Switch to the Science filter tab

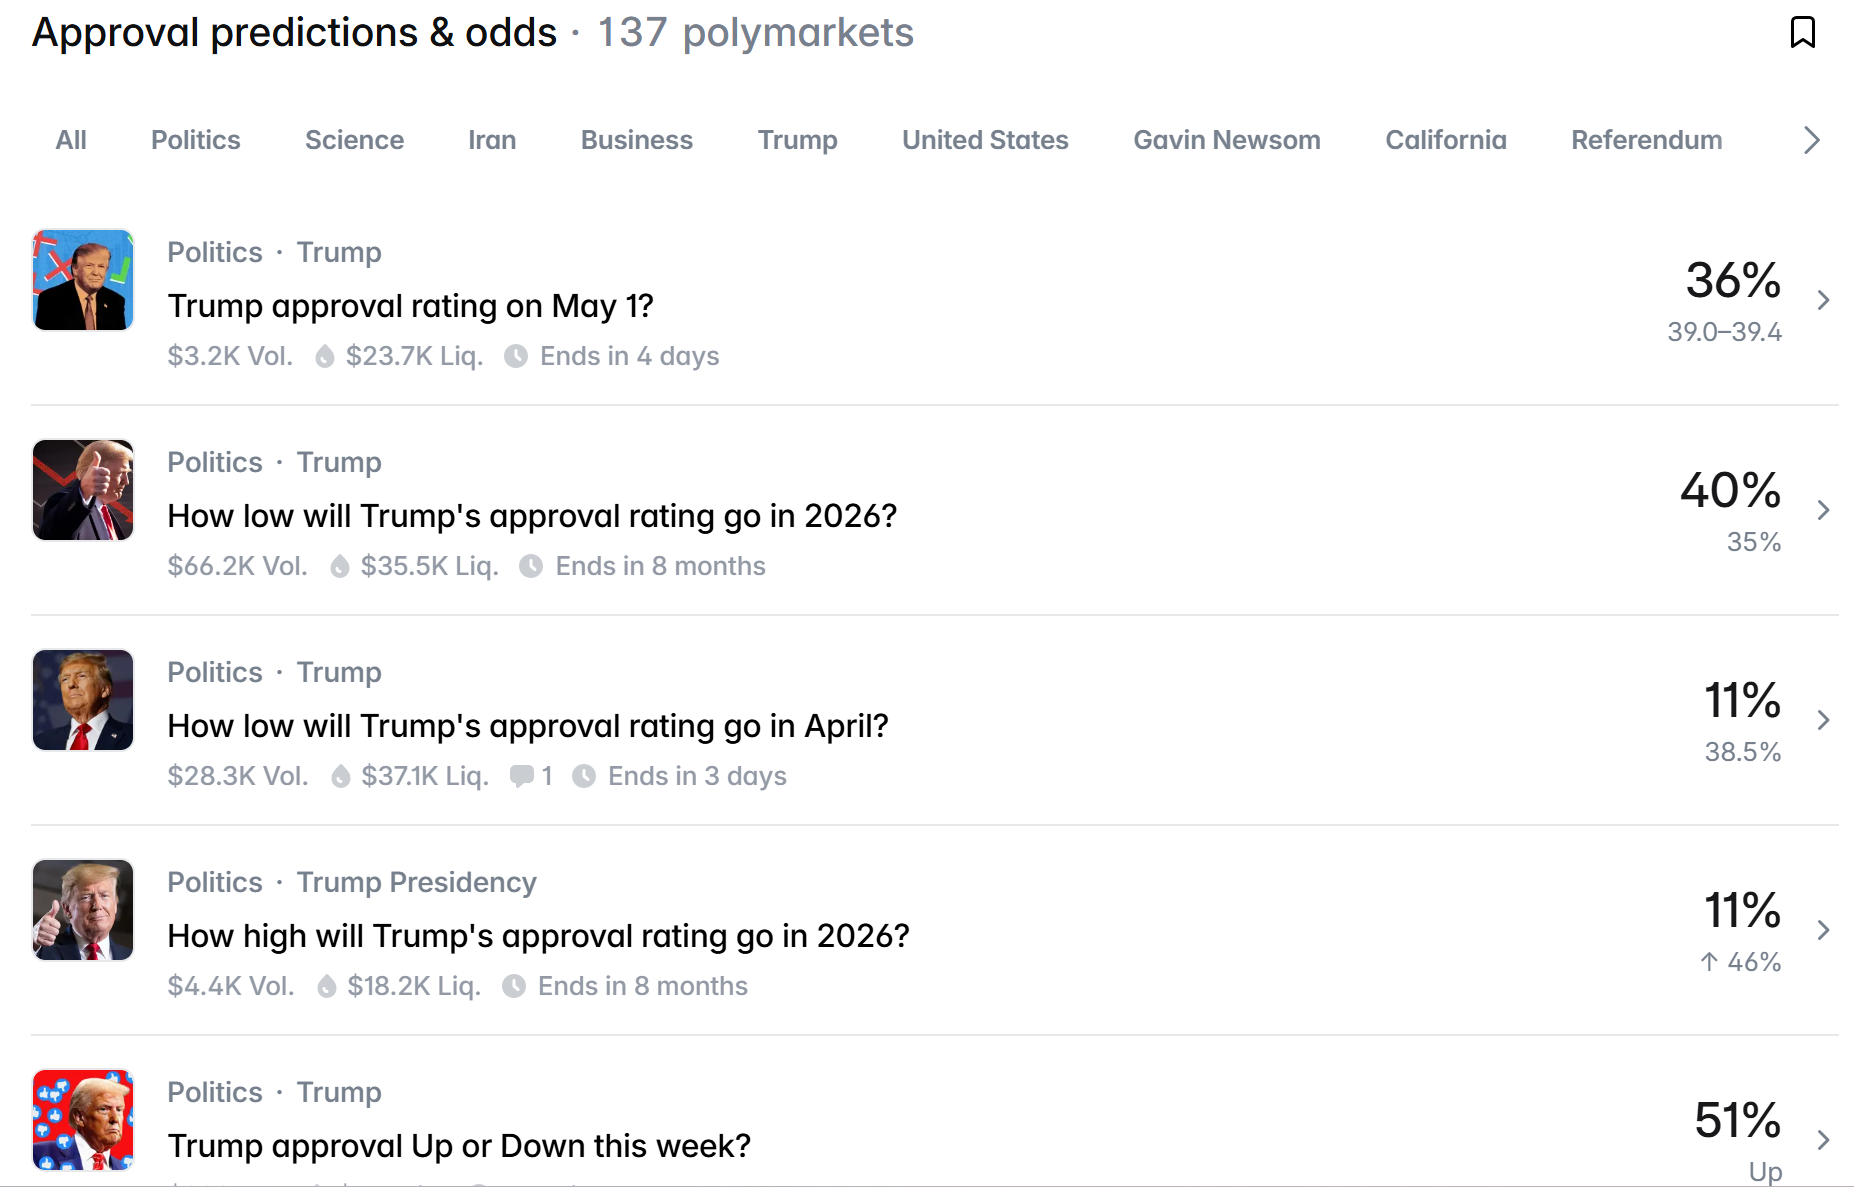tap(354, 140)
